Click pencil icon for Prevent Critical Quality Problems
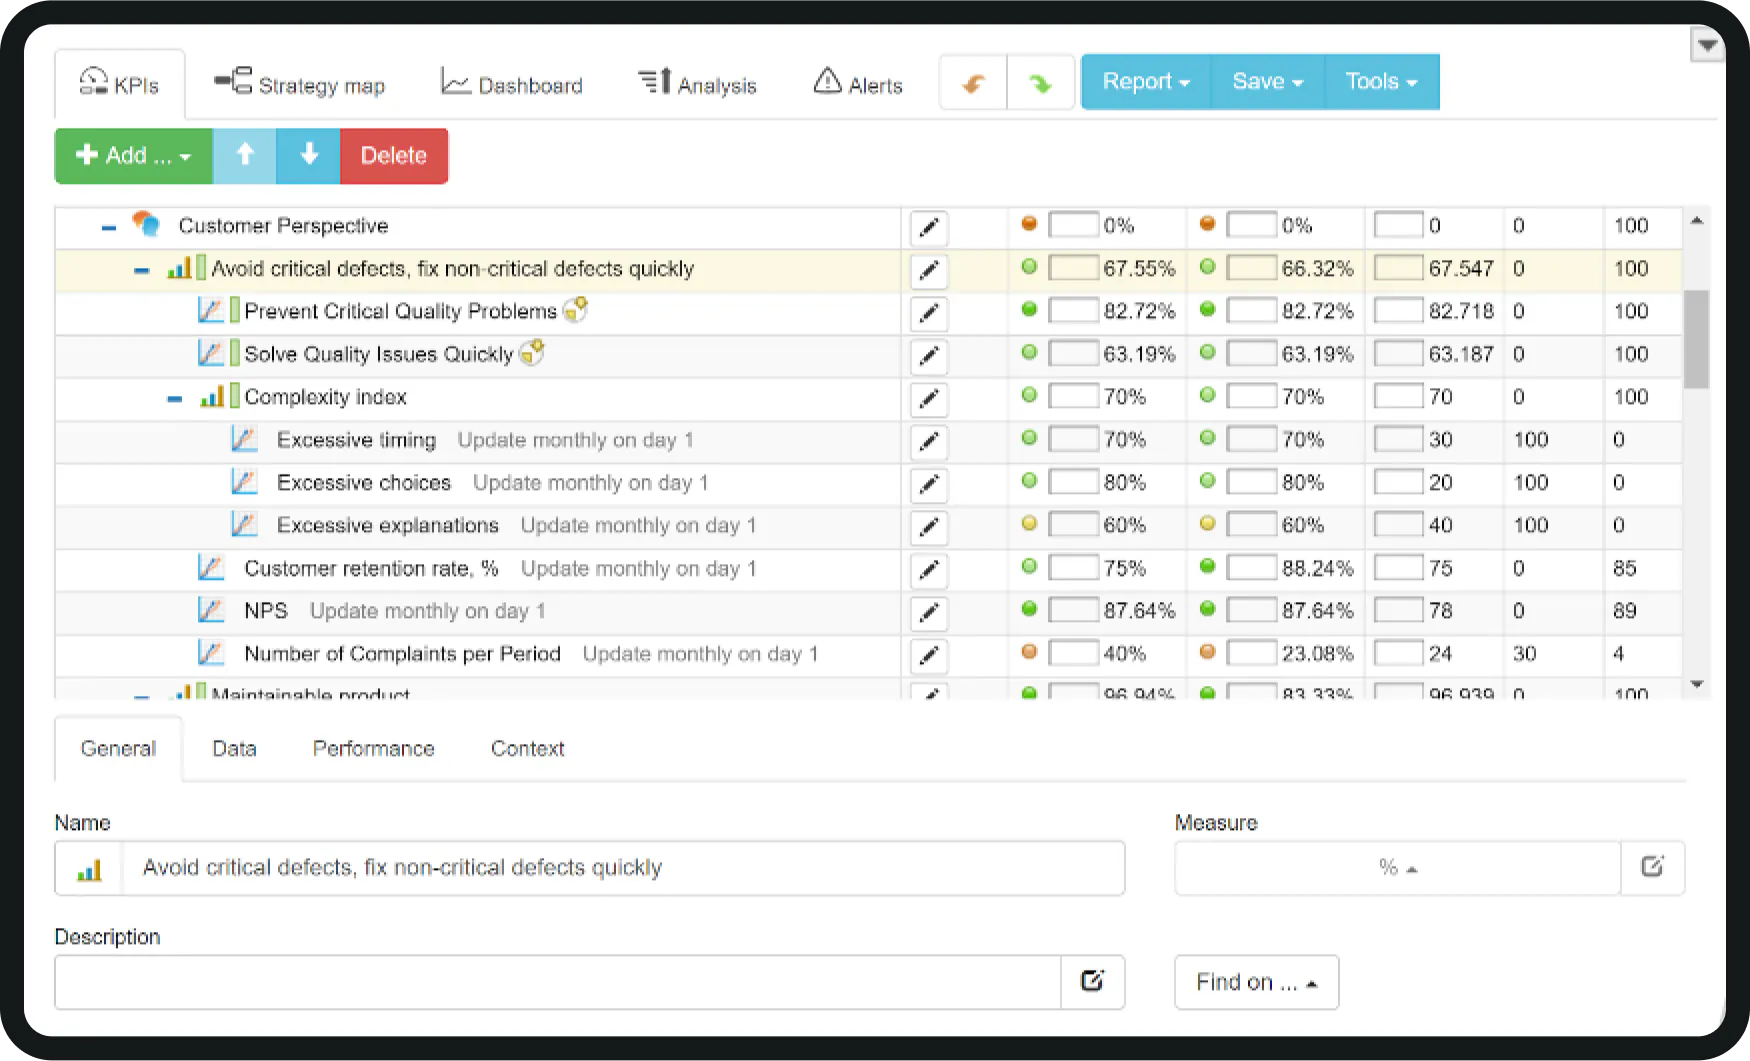This screenshot has width=1750, height=1061. tap(929, 313)
